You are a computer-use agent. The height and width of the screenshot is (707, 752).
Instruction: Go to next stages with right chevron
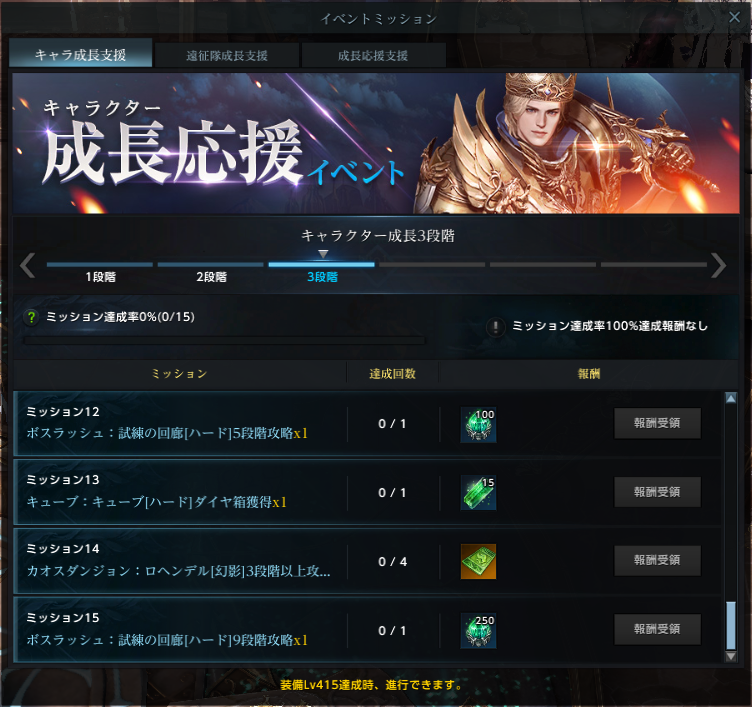click(x=718, y=265)
